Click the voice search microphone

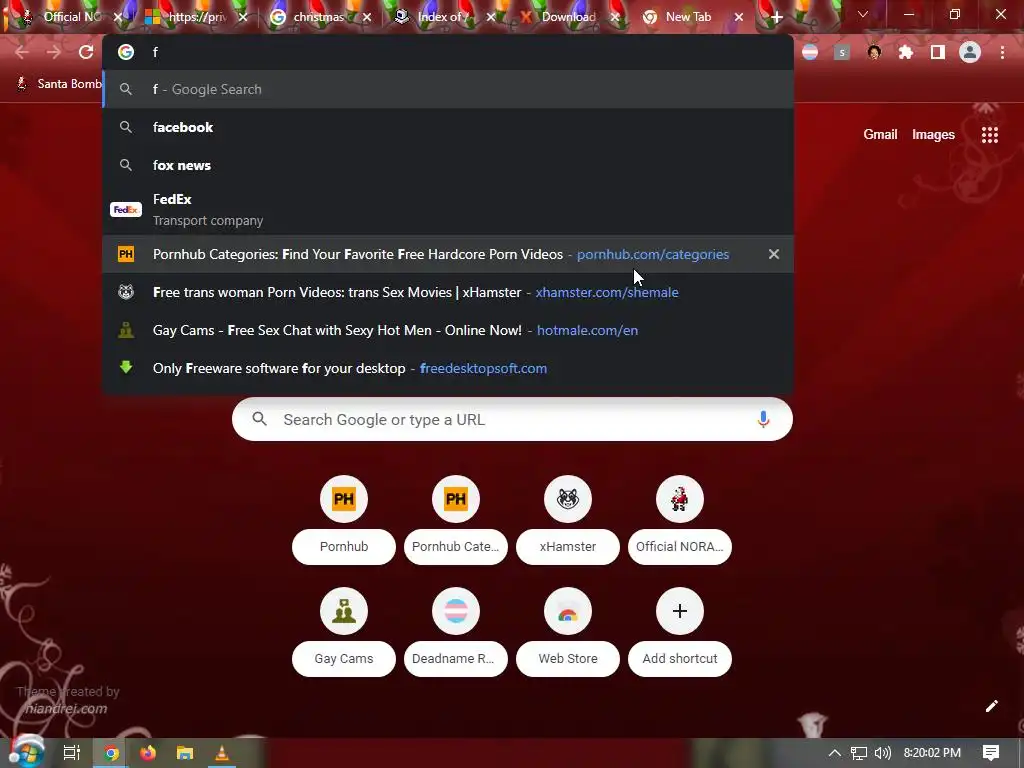tap(763, 419)
